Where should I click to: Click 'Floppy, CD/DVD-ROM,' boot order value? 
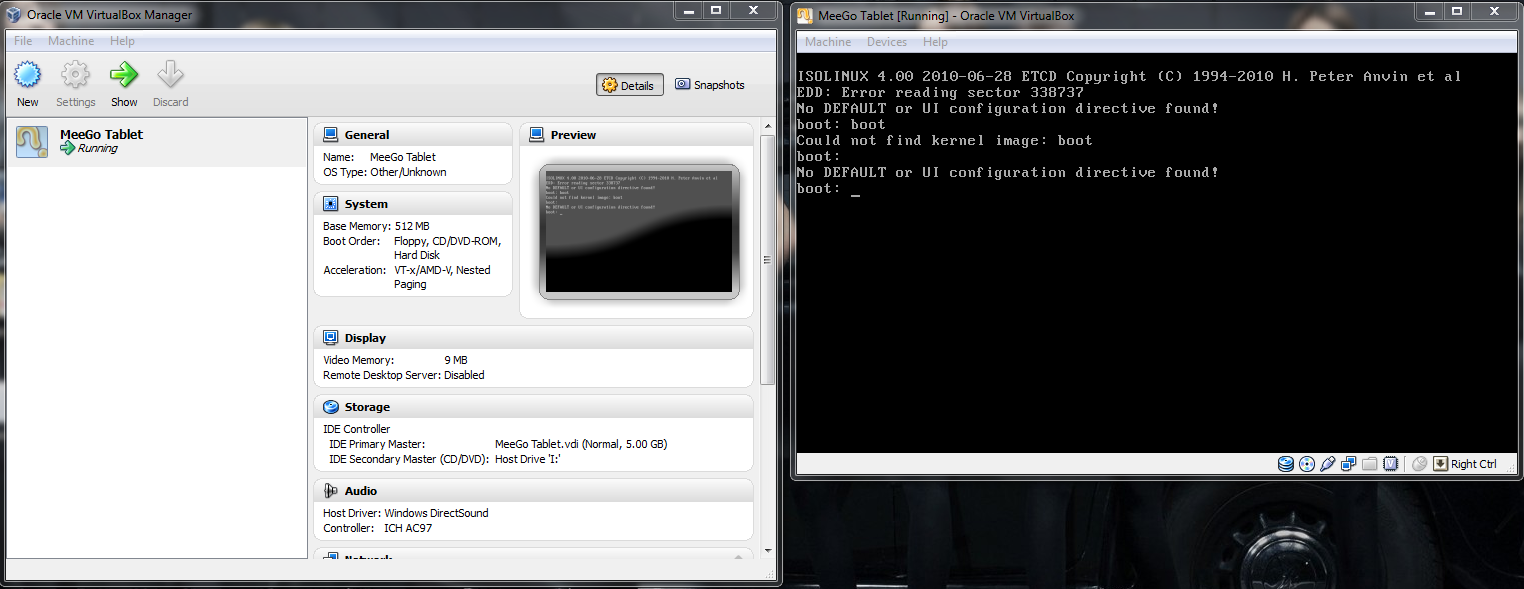(448, 241)
